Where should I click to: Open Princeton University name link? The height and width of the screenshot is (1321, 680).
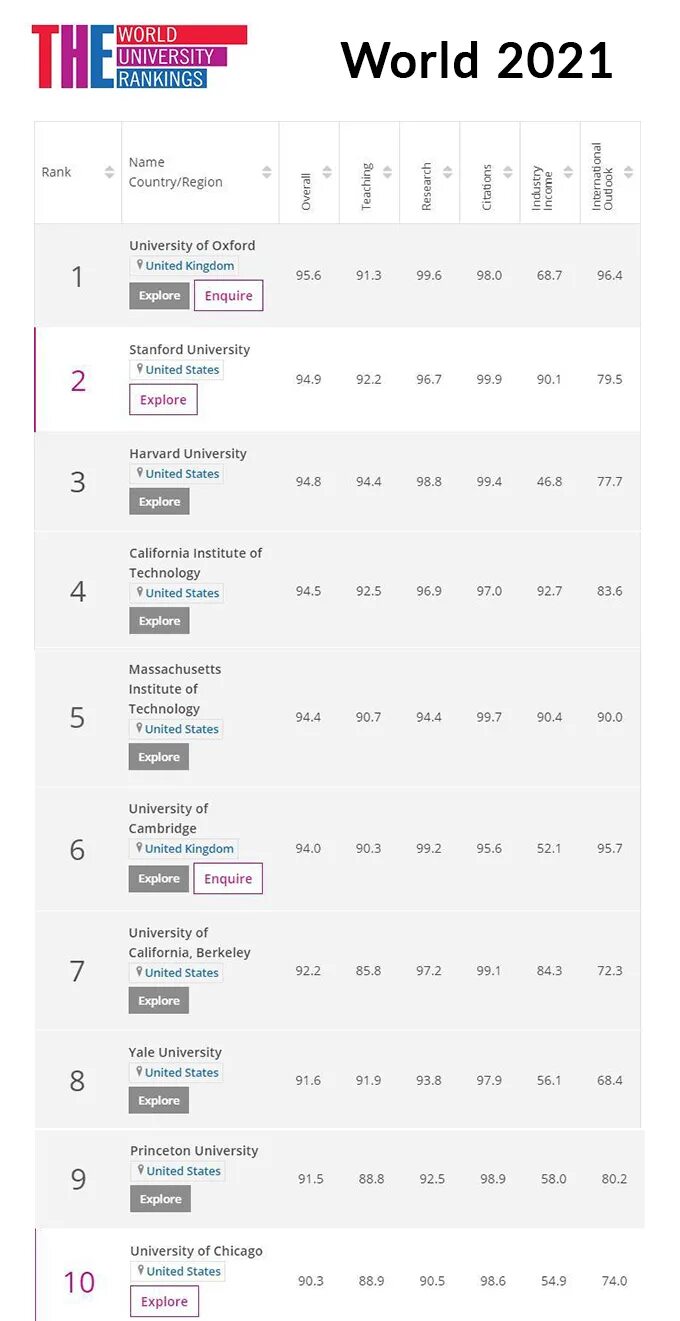tap(194, 1150)
